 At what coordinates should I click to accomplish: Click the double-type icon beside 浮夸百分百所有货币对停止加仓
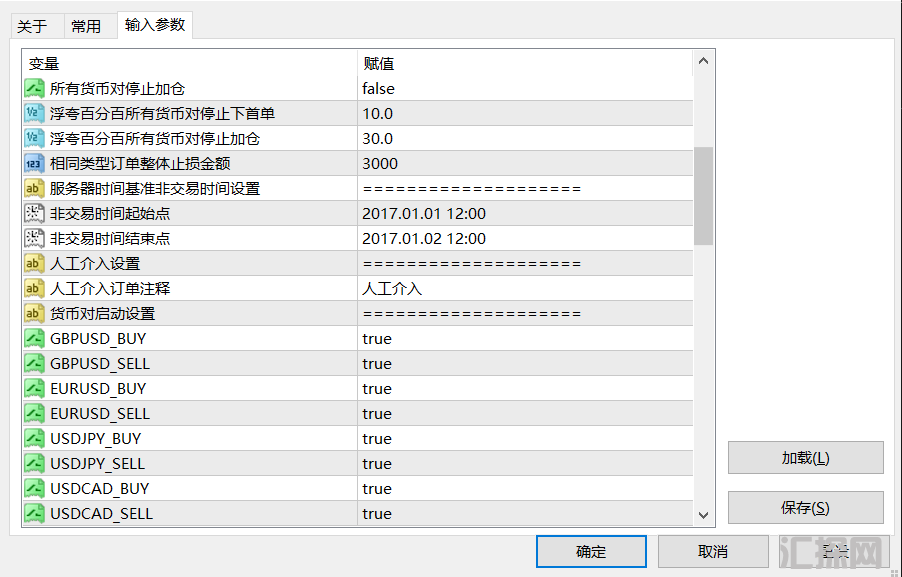pyautogui.click(x=34, y=139)
